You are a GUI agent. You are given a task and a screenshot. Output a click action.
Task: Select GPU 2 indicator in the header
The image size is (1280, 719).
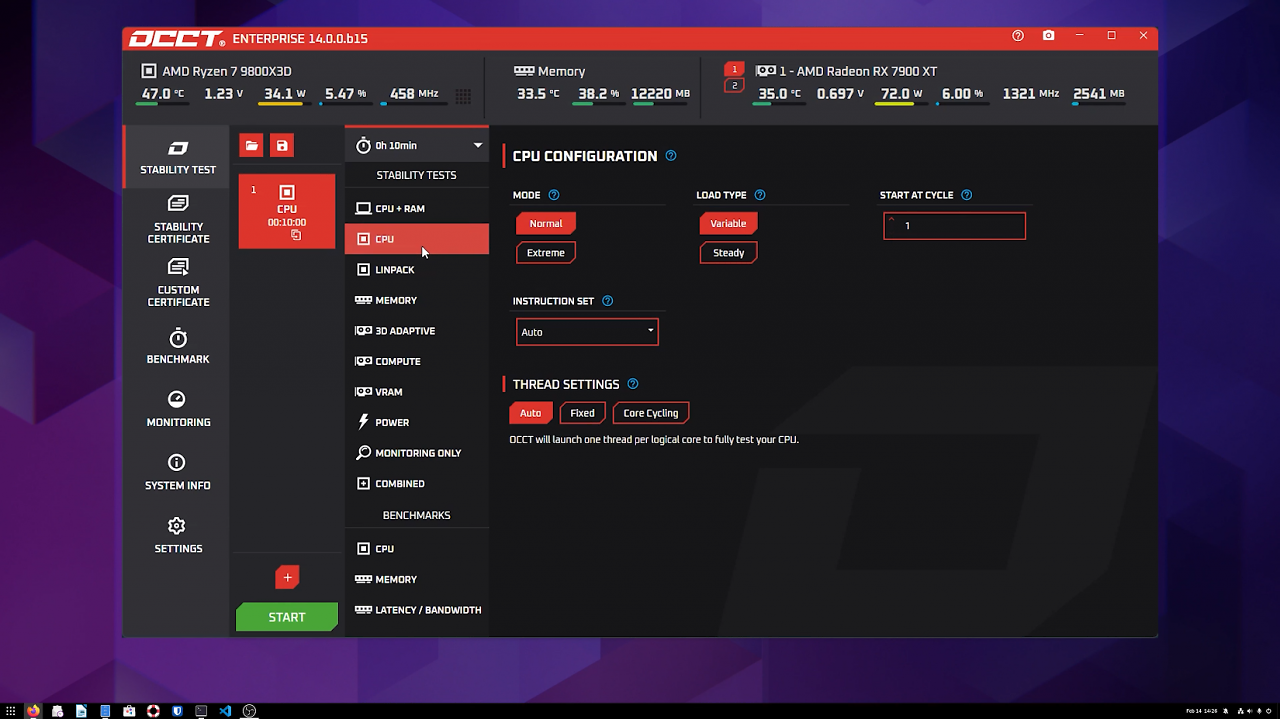point(735,85)
